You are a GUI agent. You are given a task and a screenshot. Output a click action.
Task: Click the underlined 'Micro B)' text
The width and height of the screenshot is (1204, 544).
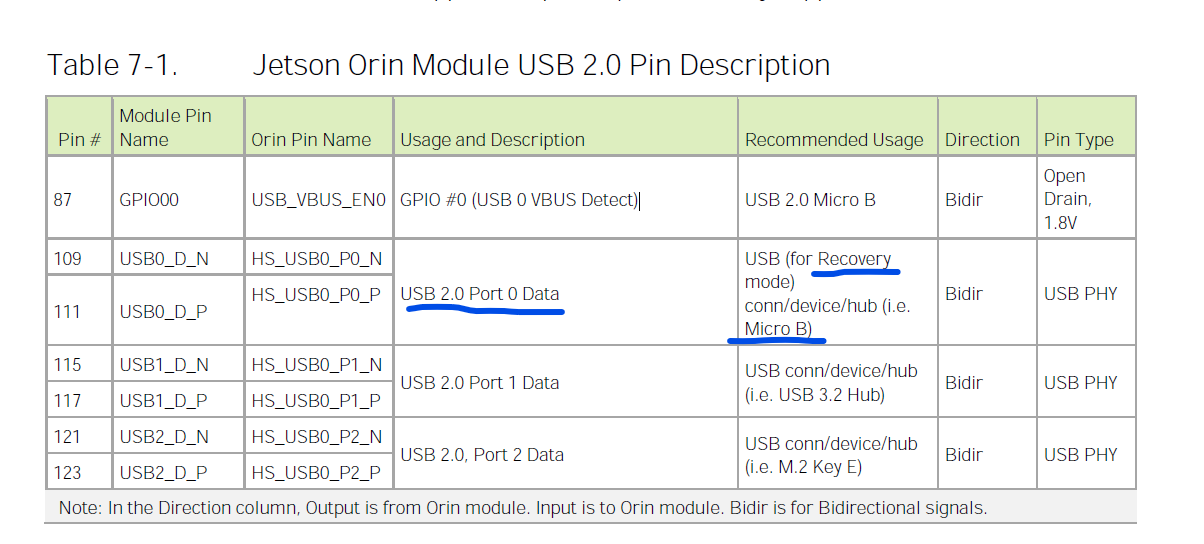tap(778, 329)
